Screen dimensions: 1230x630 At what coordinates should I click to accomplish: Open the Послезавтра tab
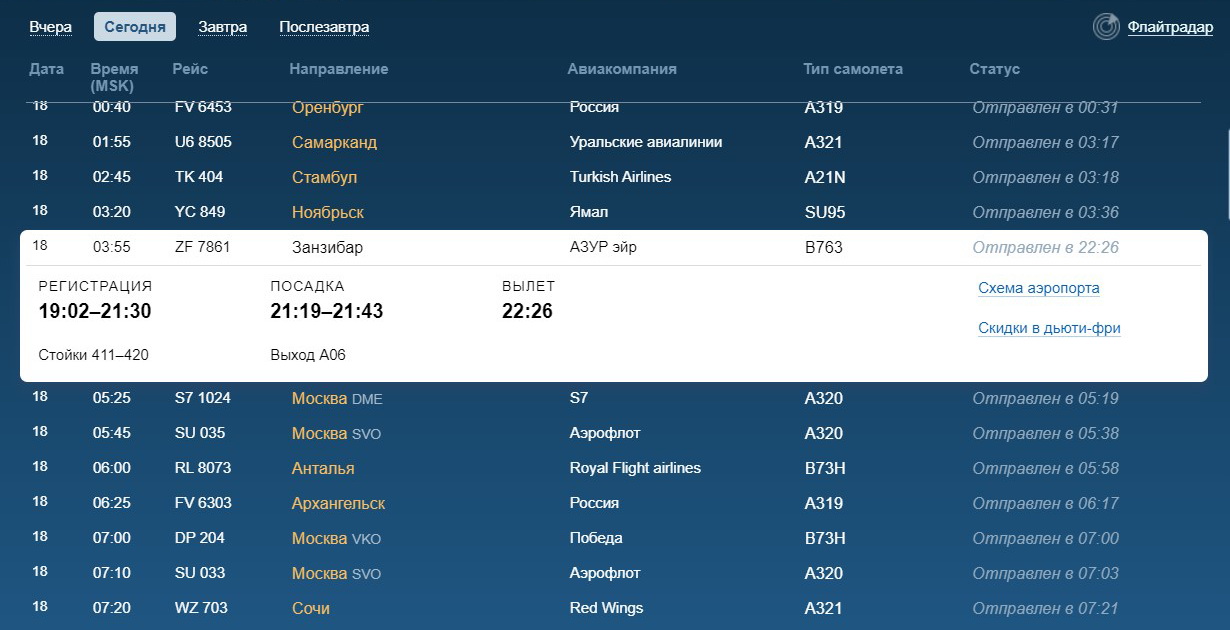(324, 27)
